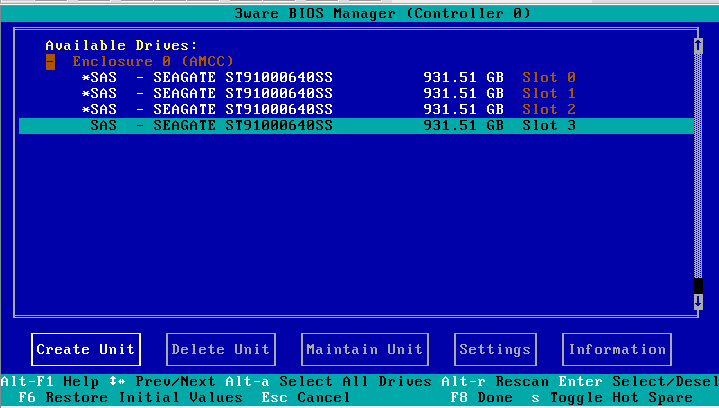The height and width of the screenshot is (408, 719).
Task: Open the Settings menu
Action: 494,349
